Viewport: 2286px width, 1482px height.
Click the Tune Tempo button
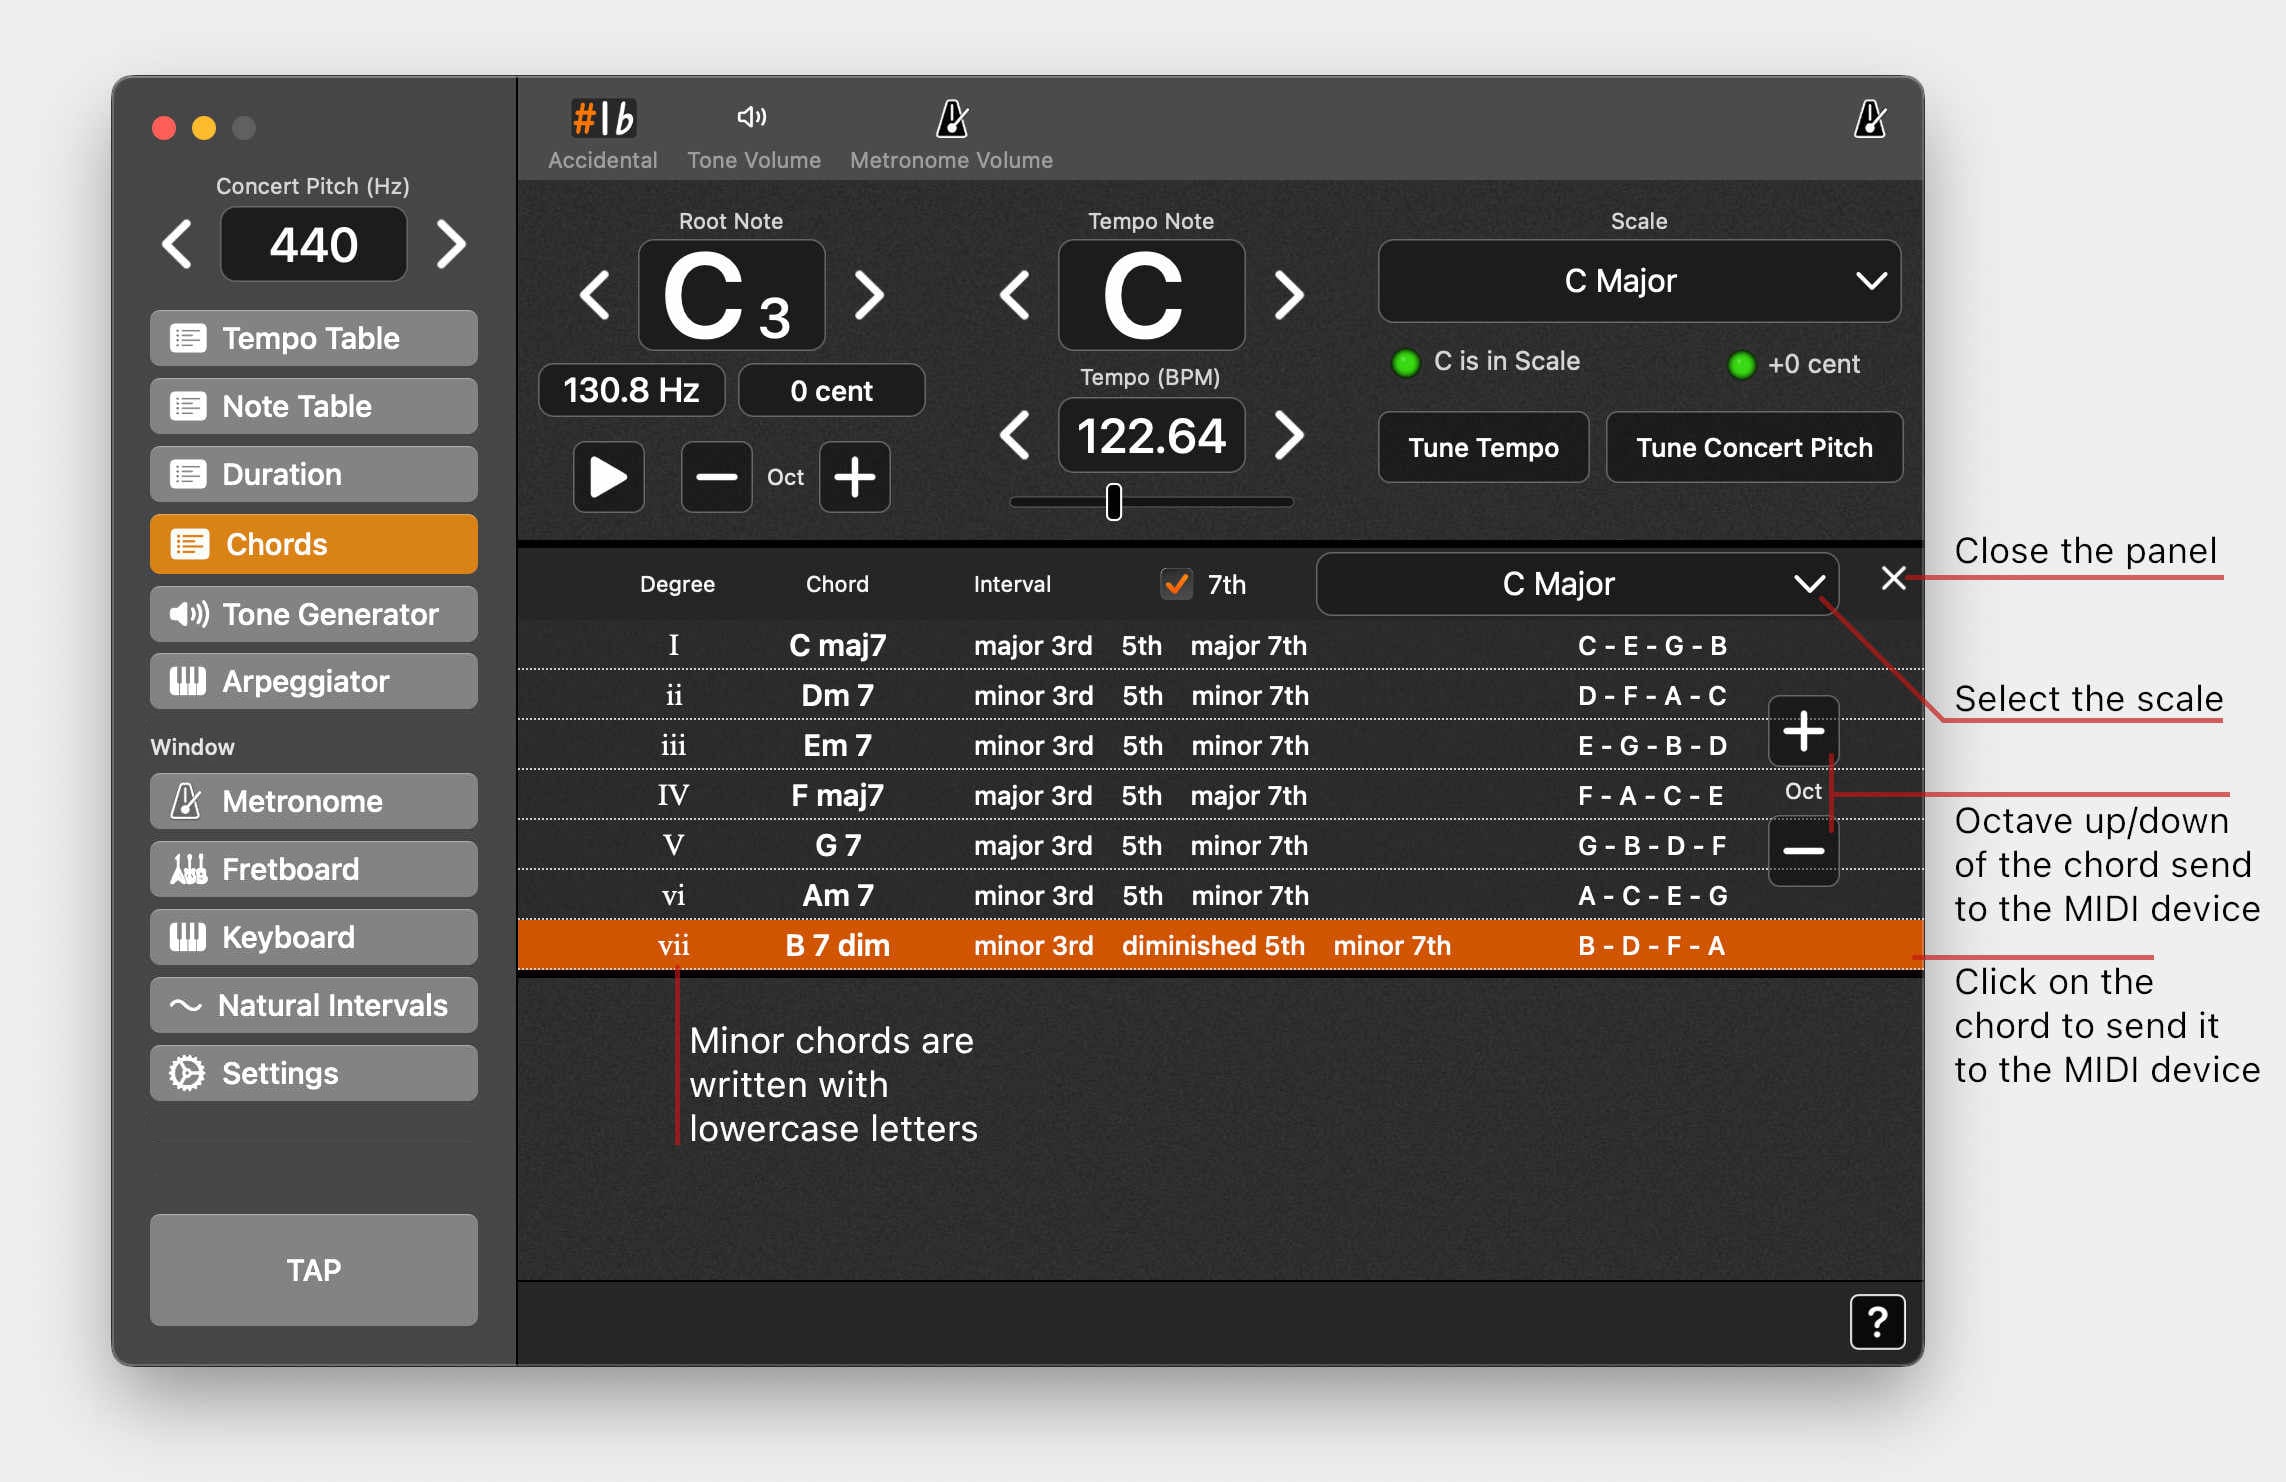click(1483, 447)
